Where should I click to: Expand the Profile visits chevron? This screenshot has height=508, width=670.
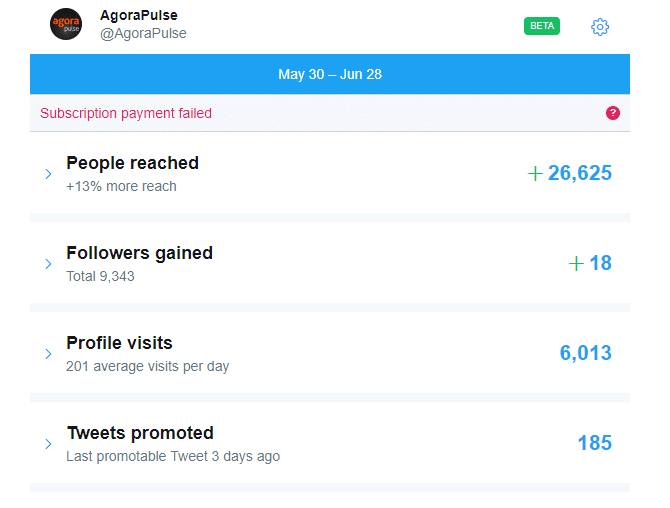48,354
